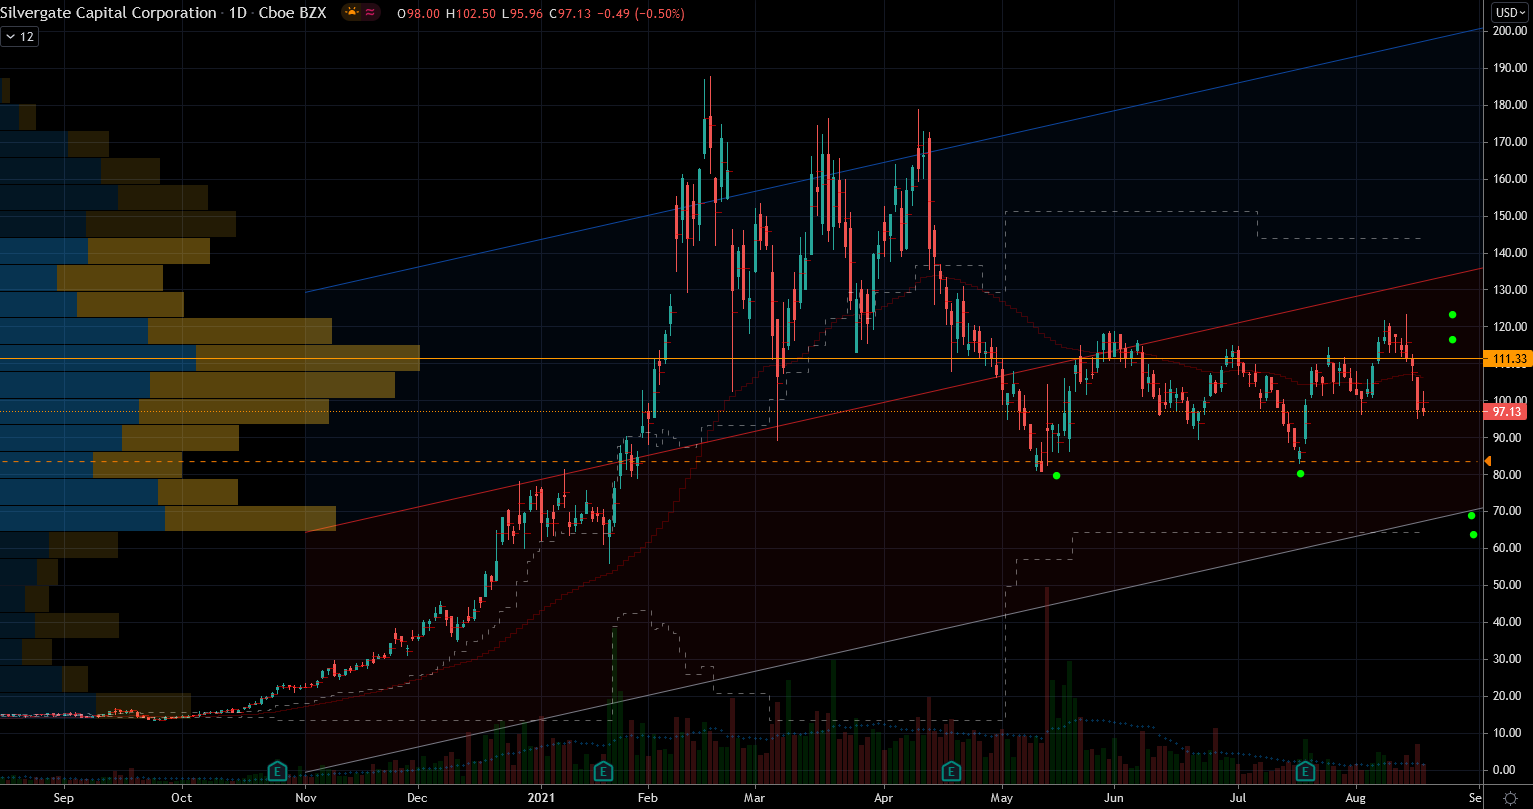Open the earnings marker in April
The width and height of the screenshot is (1533, 809).
coord(952,771)
